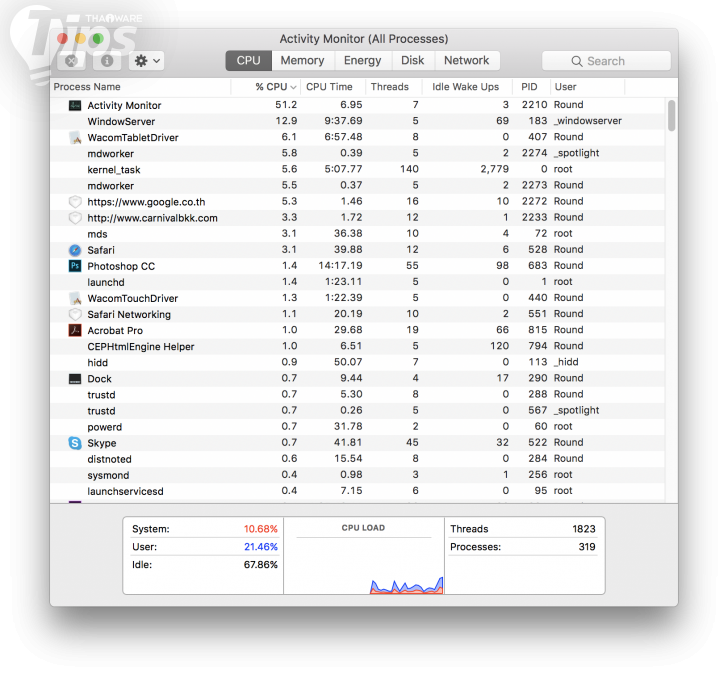Click the google.co.th shield icon
The width and height of the screenshot is (728, 678).
(x=75, y=202)
